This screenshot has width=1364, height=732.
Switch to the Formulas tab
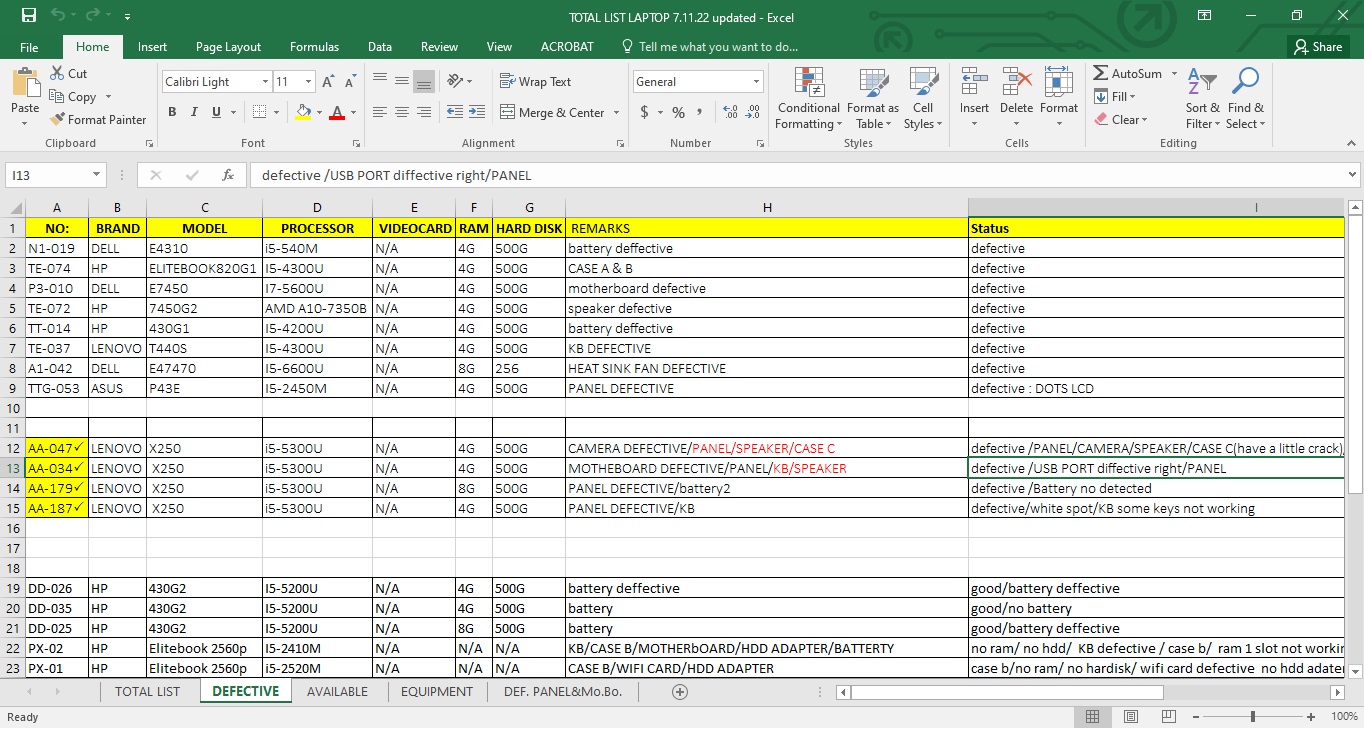point(314,47)
